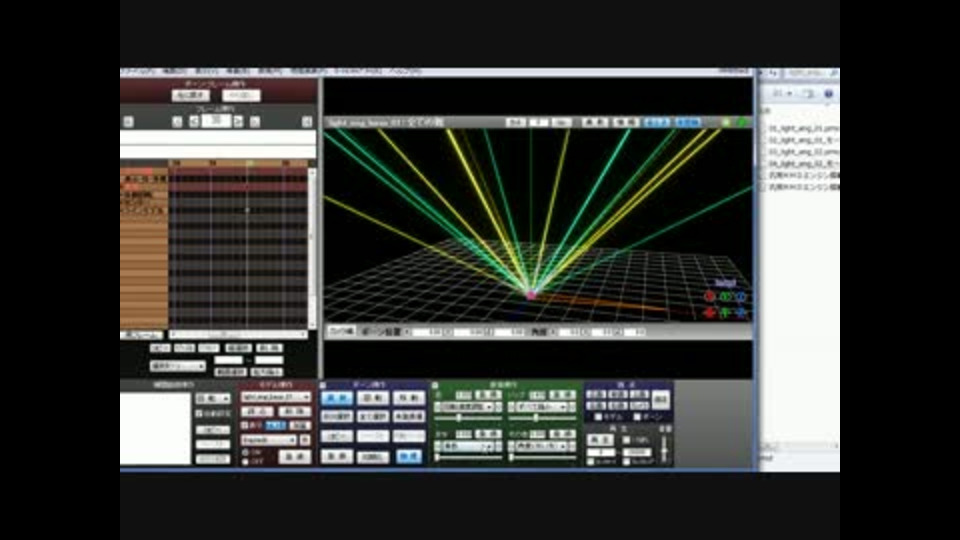
Task: Click the local button below viewport
Action: click(342, 331)
